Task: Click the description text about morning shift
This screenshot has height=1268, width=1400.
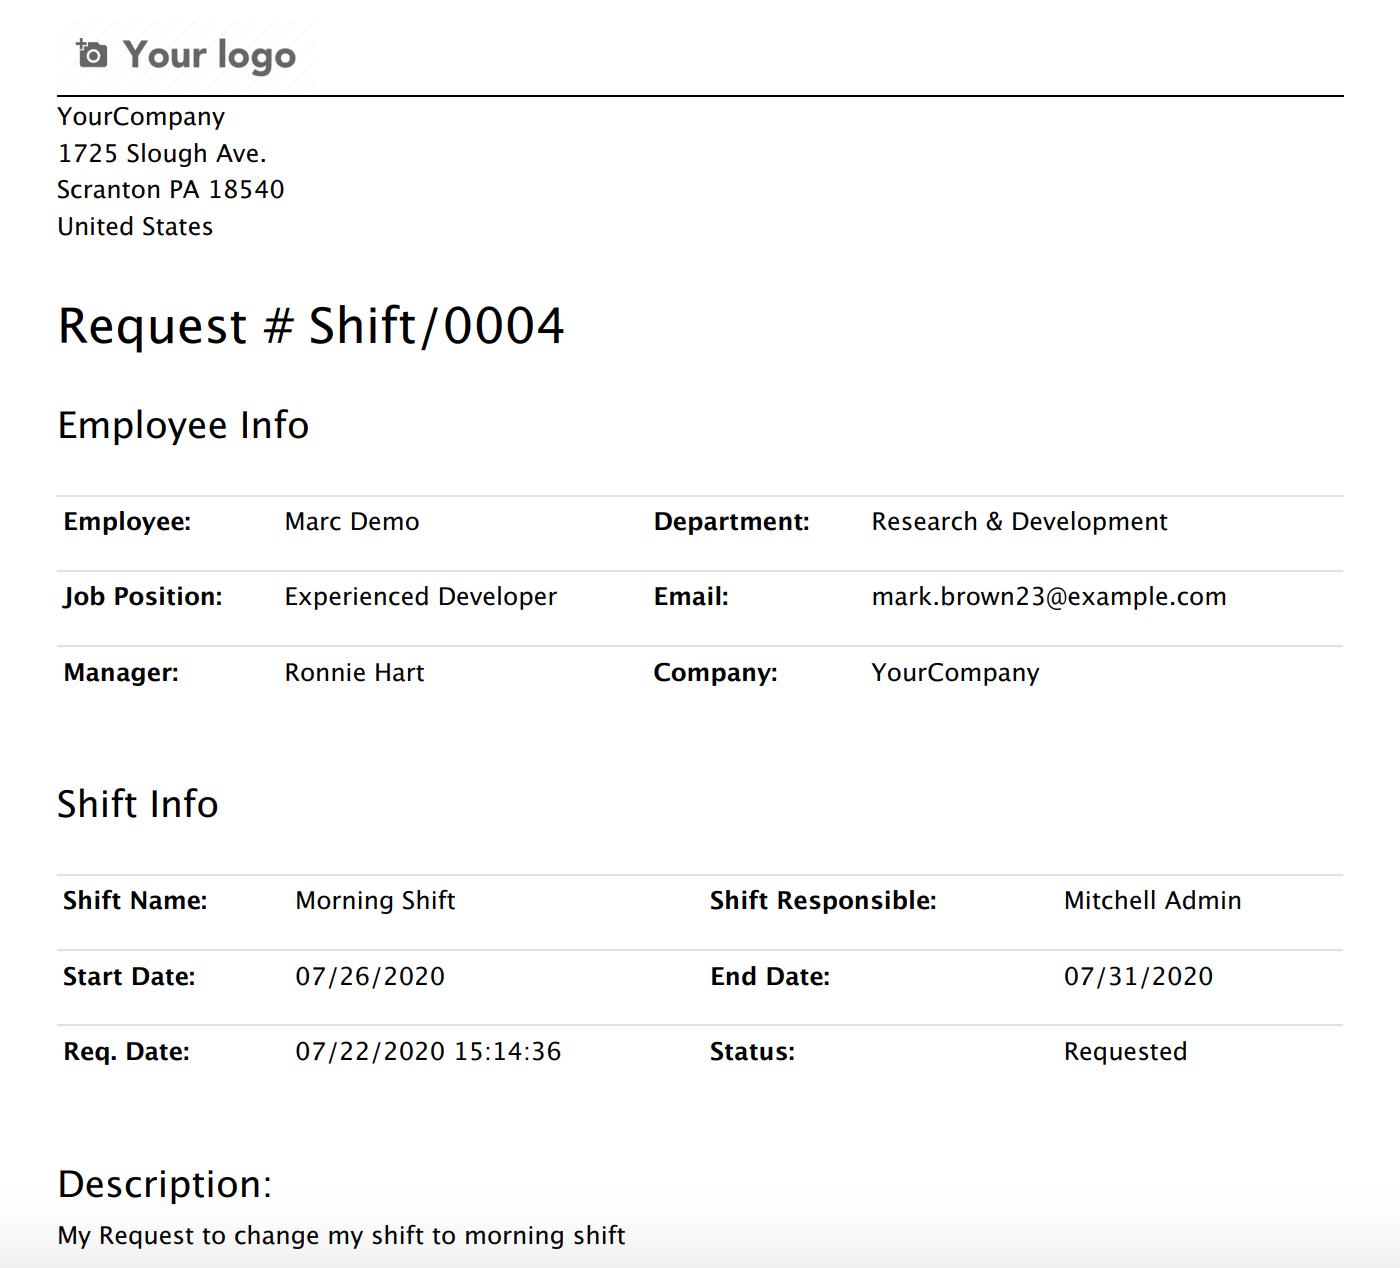Action: pos(341,1236)
